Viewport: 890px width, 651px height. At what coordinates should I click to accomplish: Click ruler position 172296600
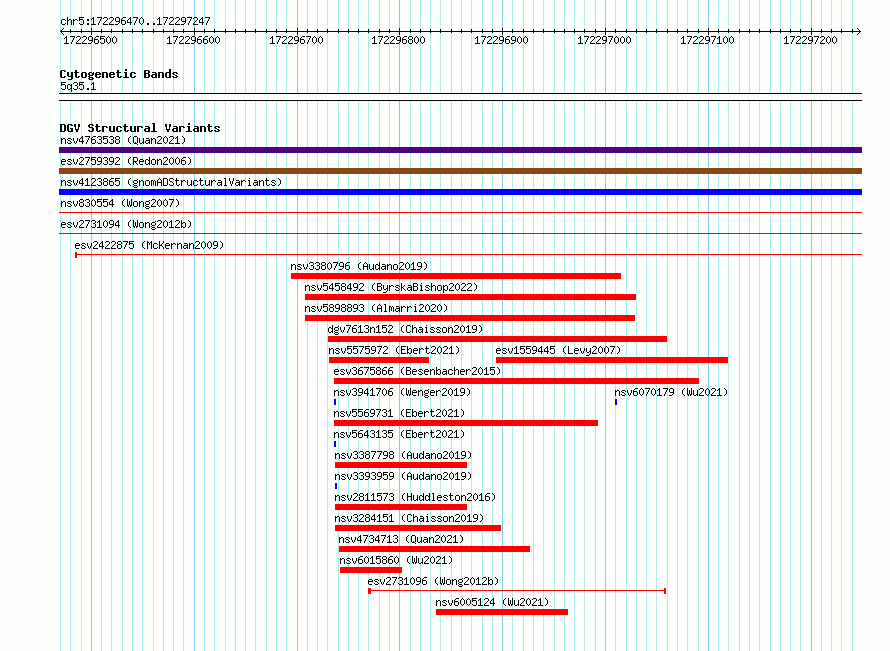click(x=193, y=40)
